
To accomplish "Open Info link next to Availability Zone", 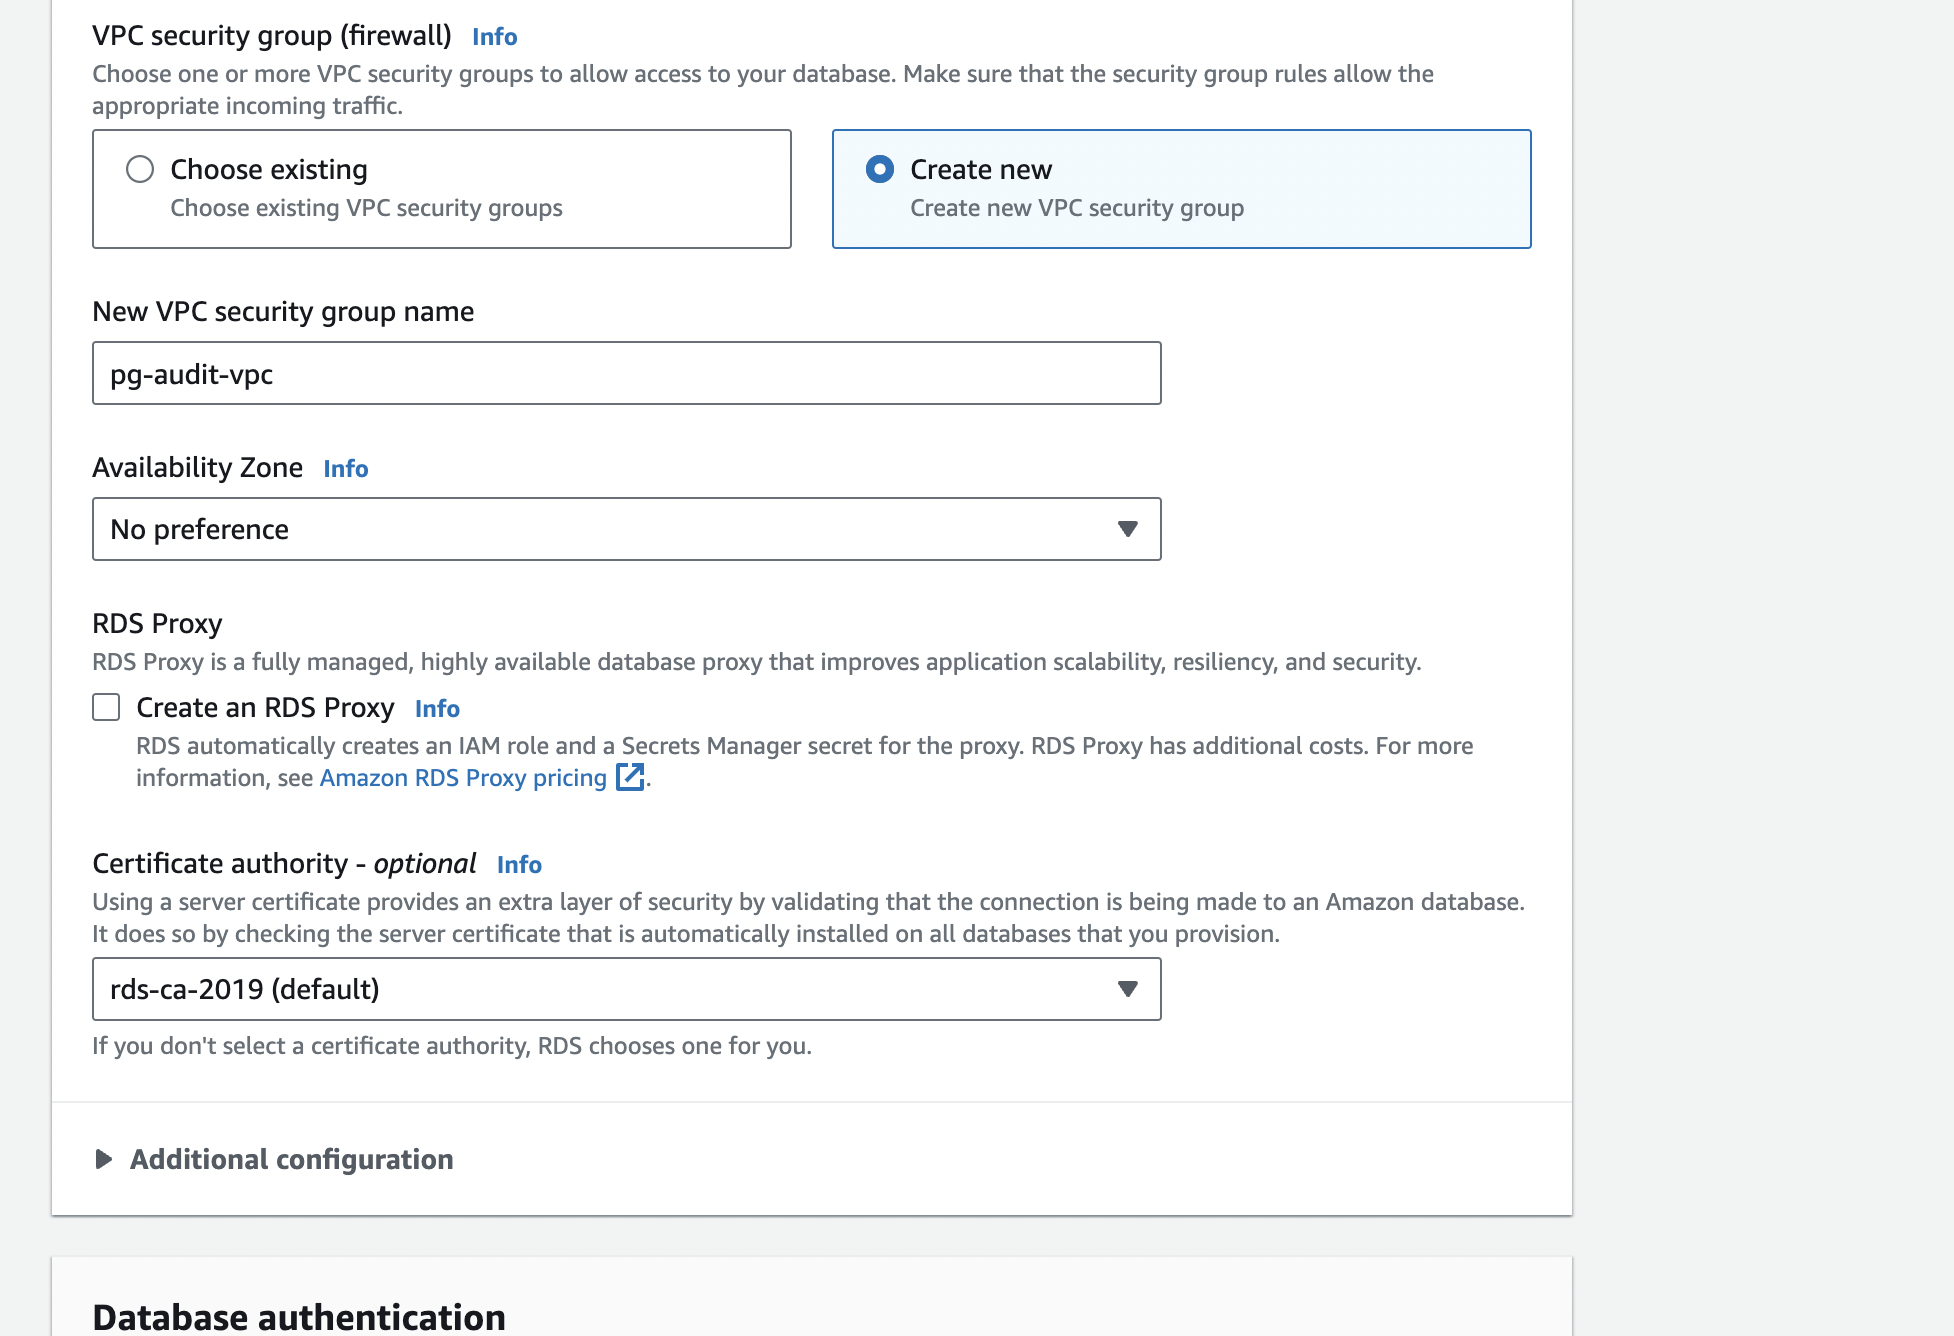I will (346, 469).
